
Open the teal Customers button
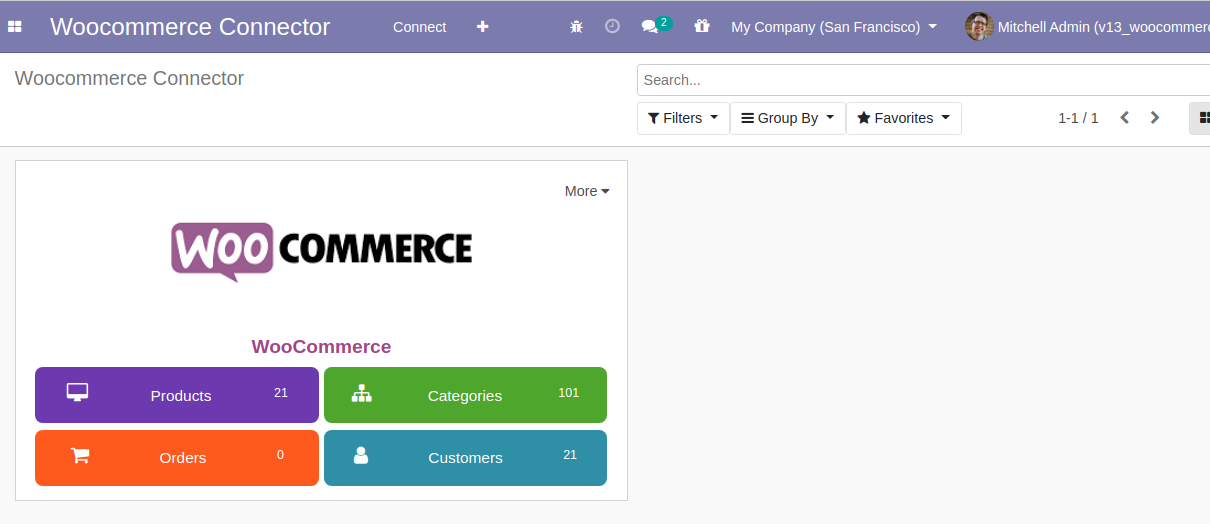pyautogui.click(x=465, y=458)
